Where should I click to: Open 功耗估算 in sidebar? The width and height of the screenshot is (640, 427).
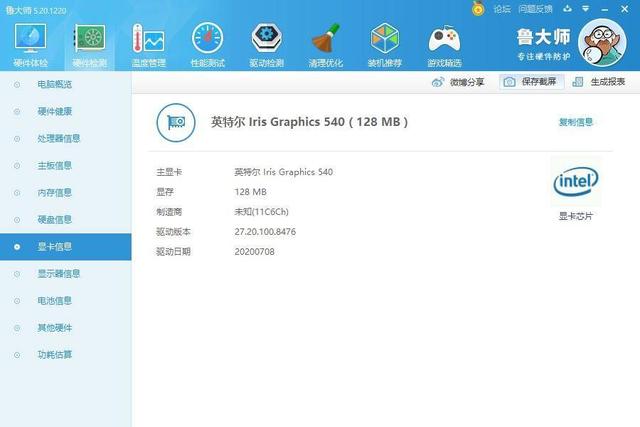coord(55,355)
